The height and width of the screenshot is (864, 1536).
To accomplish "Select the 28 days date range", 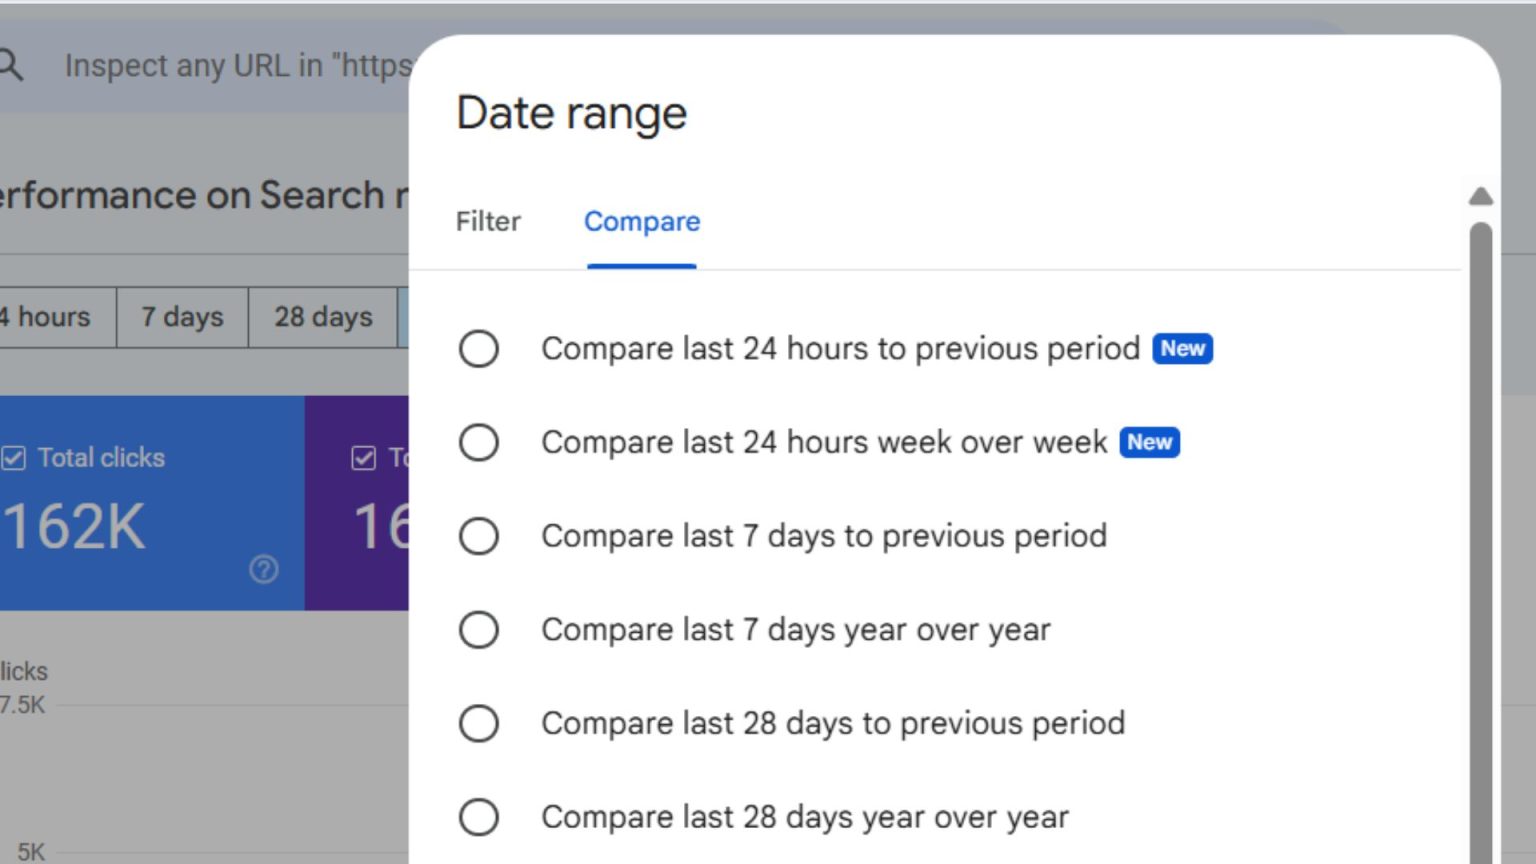I will pyautogui.click(x=322, y=317).
